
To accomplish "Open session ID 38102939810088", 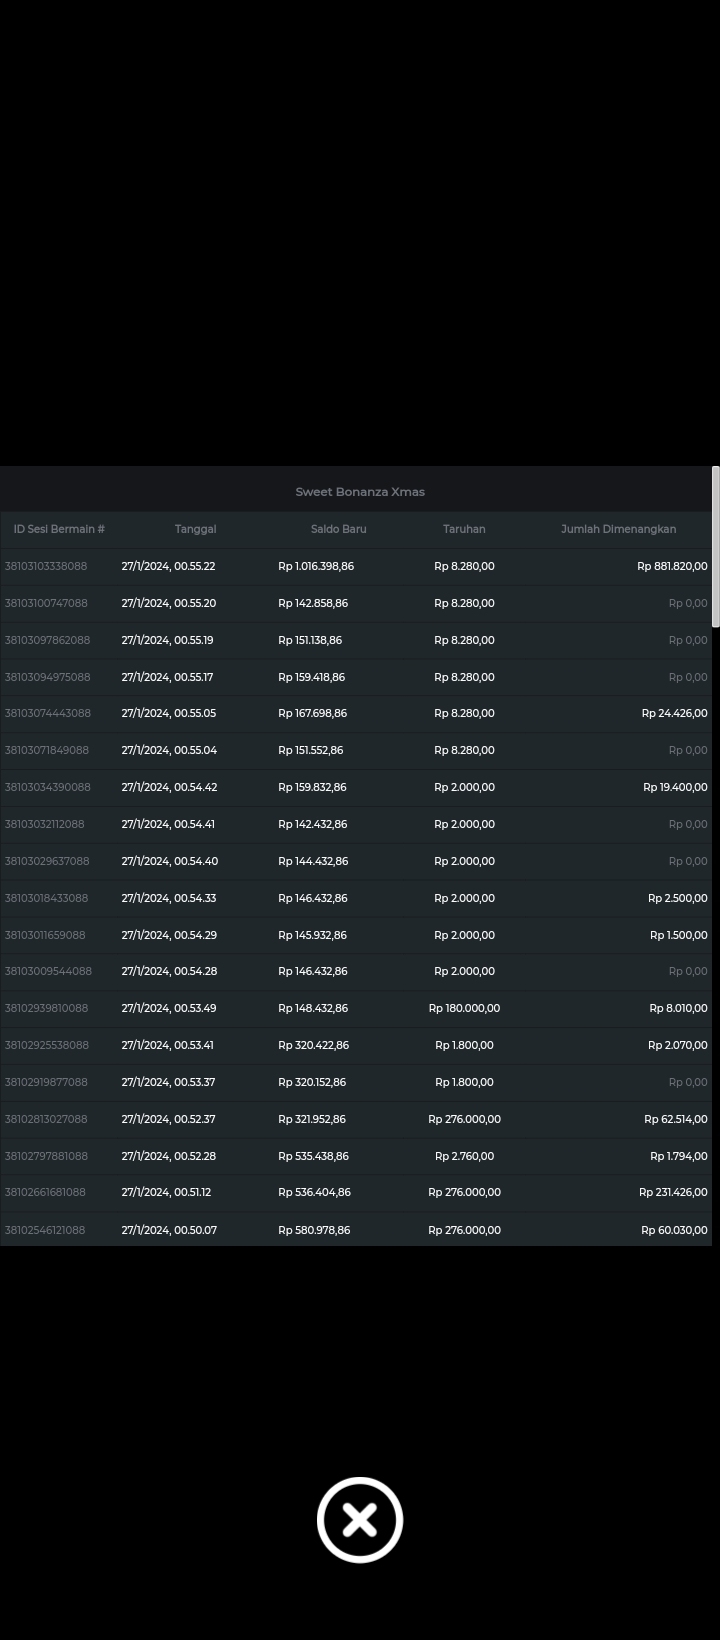I will click(46, 1008).
